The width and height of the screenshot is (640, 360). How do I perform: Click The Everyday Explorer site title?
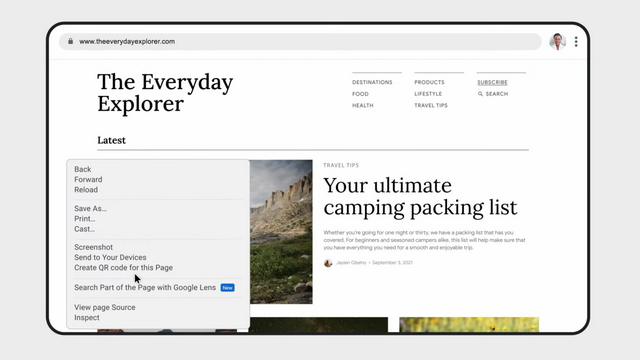(165, 93)
